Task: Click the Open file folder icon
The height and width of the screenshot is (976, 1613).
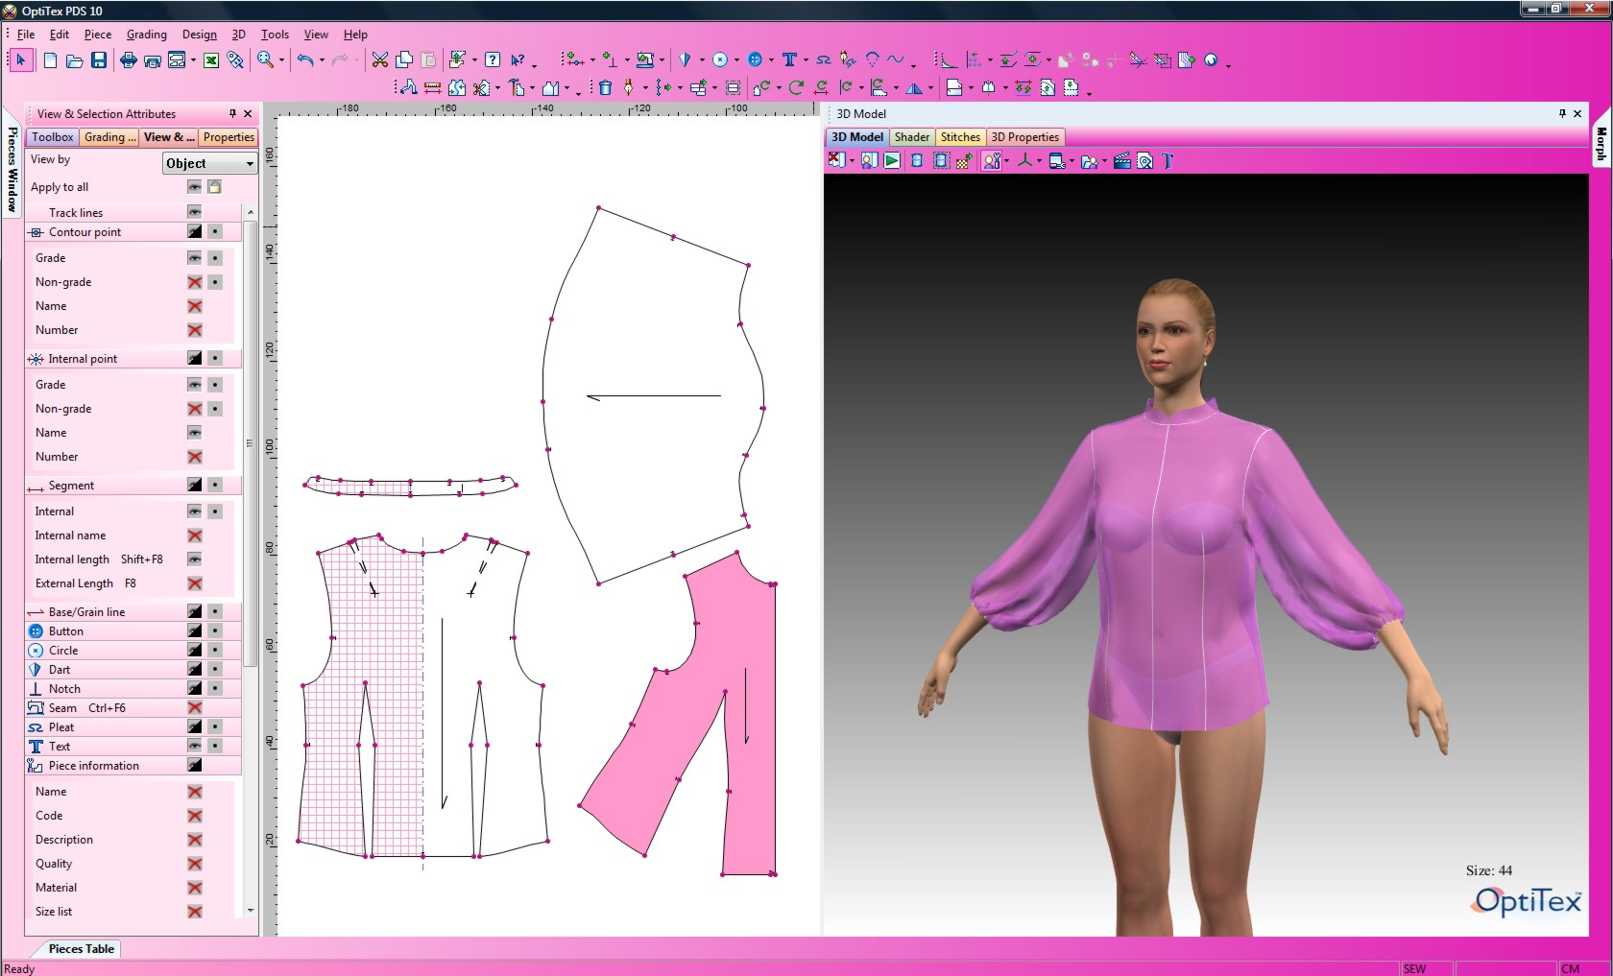Action: click(74, 60)
